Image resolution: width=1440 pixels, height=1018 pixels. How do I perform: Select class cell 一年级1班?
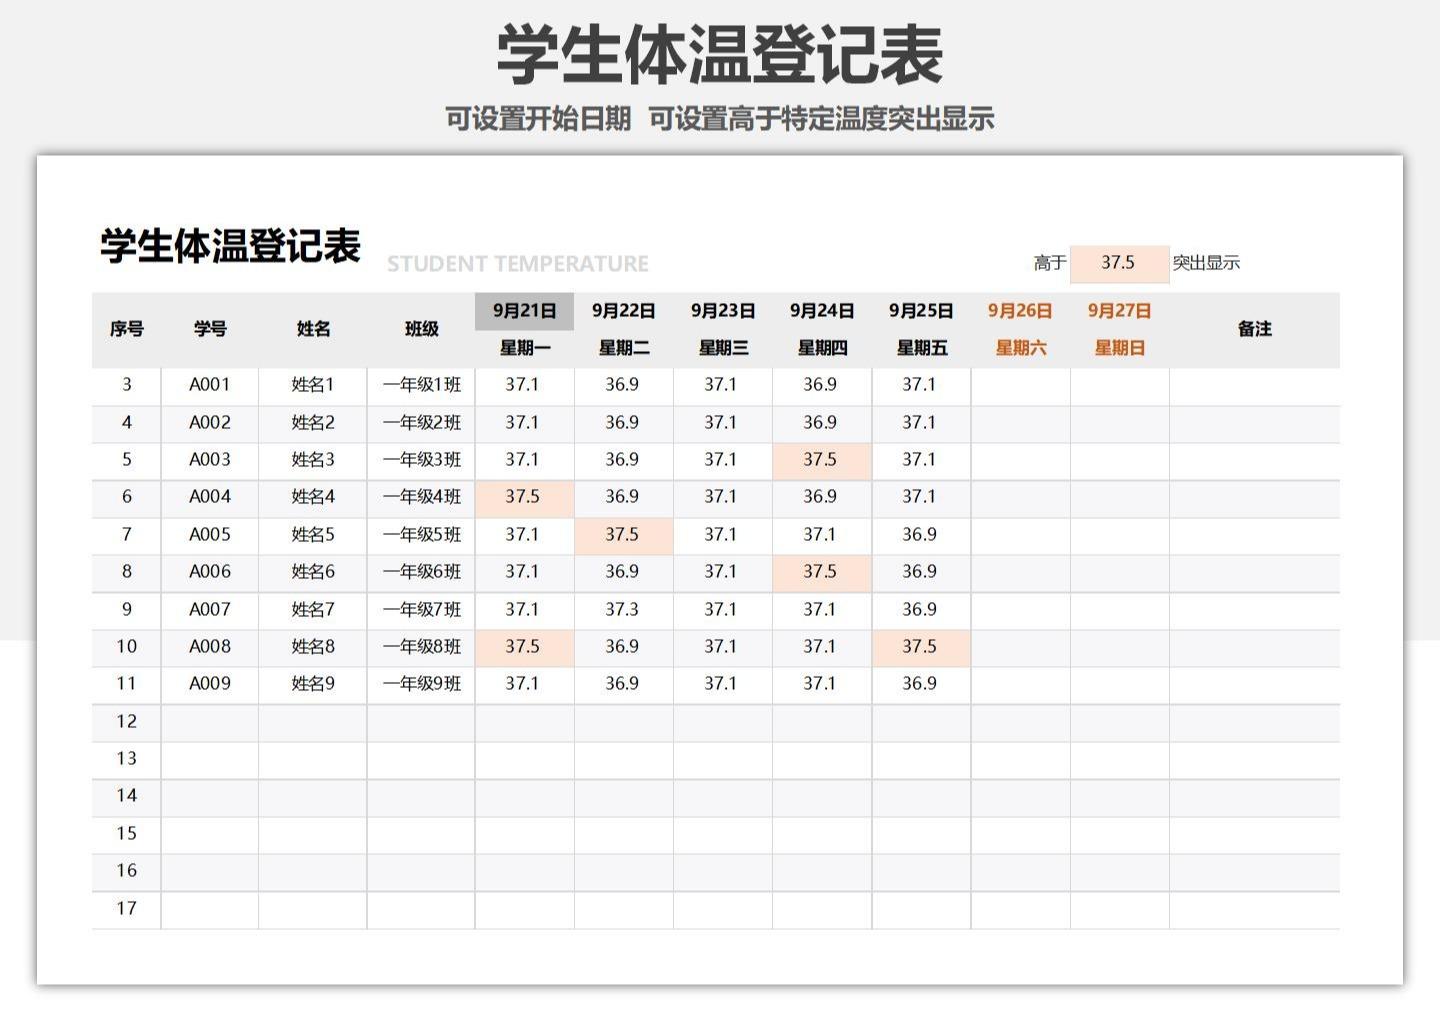pyautogui.click(x=421, y=385)
